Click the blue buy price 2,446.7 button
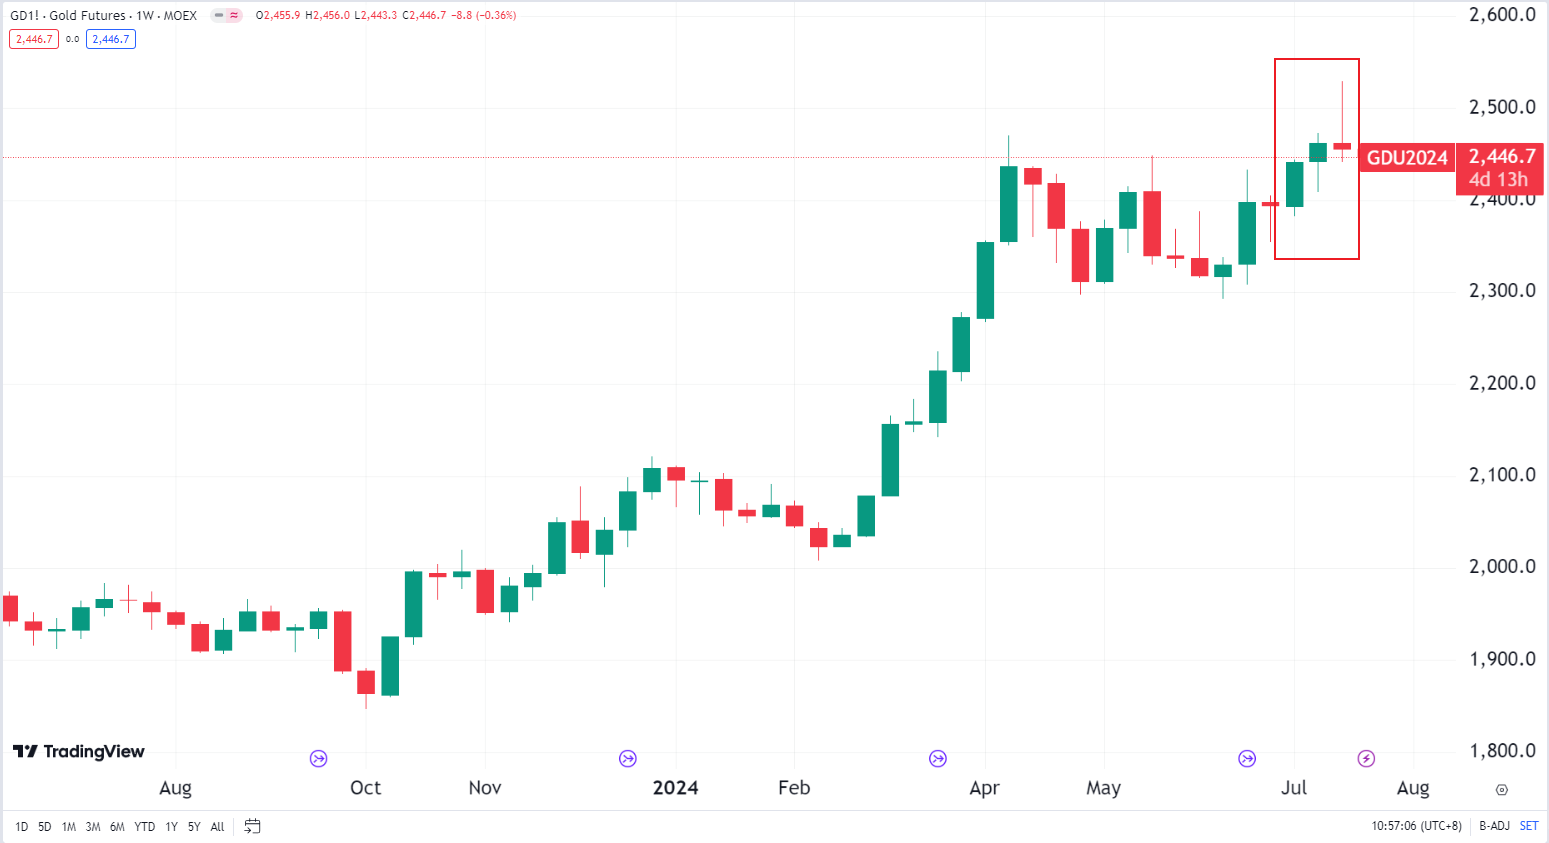Viewport: 1549px width, 843px height. tap(110, 39)
